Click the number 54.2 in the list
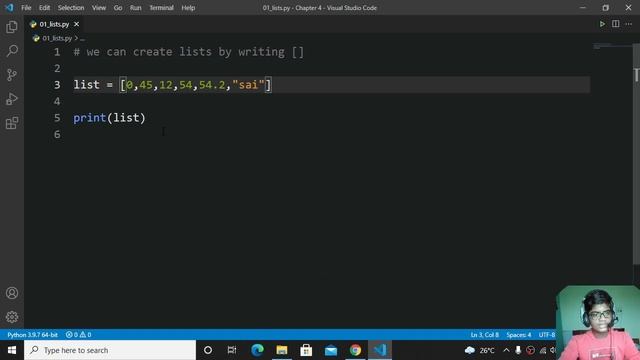 tap(212, 85)
